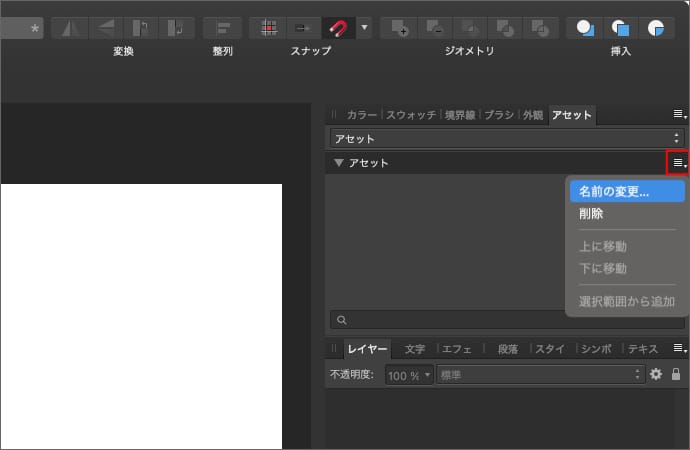The width and height of the screenshot is (690, 450).
Task: Open the アセット category dropdown
Action: click(x=507, y=138)
